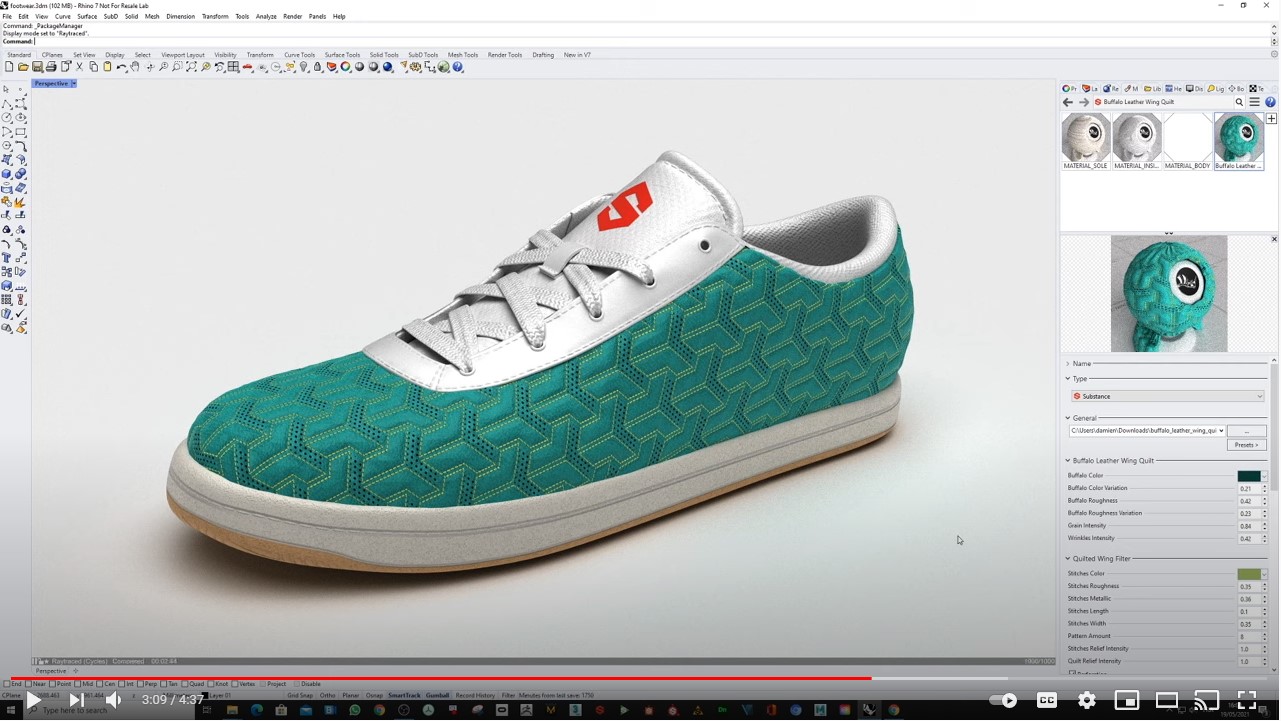The image size is (1281, 721).
Task: Switch to the Render Tools toolbar tab
Action: (x=505, y=55)
